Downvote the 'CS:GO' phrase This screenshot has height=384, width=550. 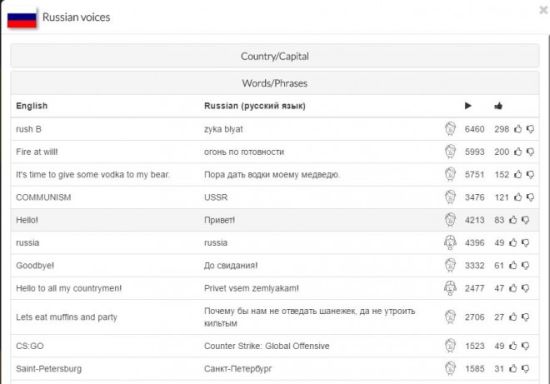point(525,346)
